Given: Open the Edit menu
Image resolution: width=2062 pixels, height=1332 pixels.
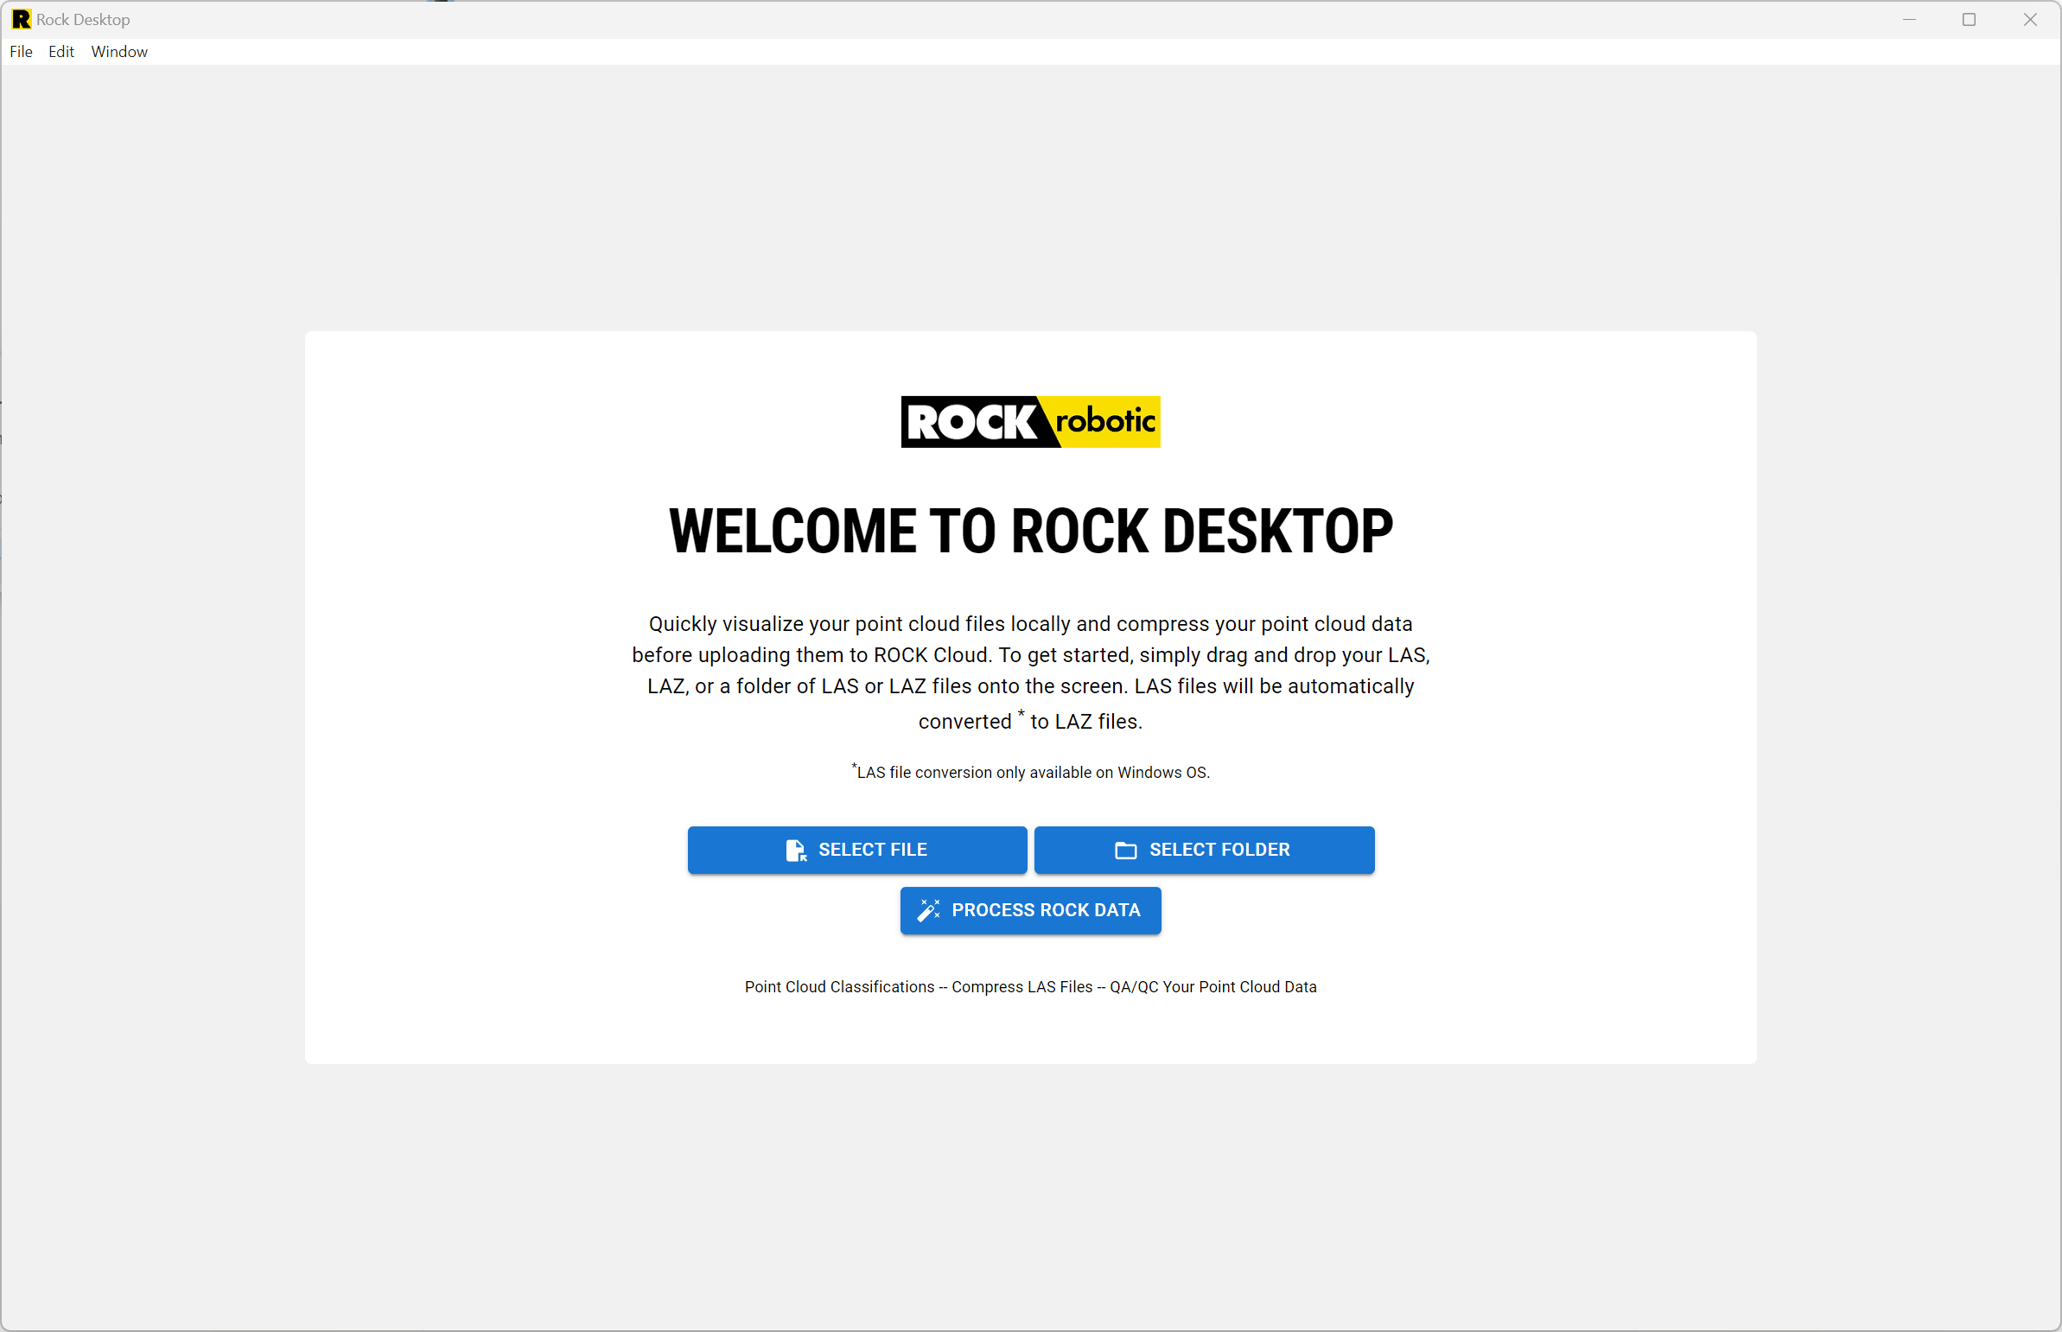Looking at the screenshot, I should [x=61, y=52].
